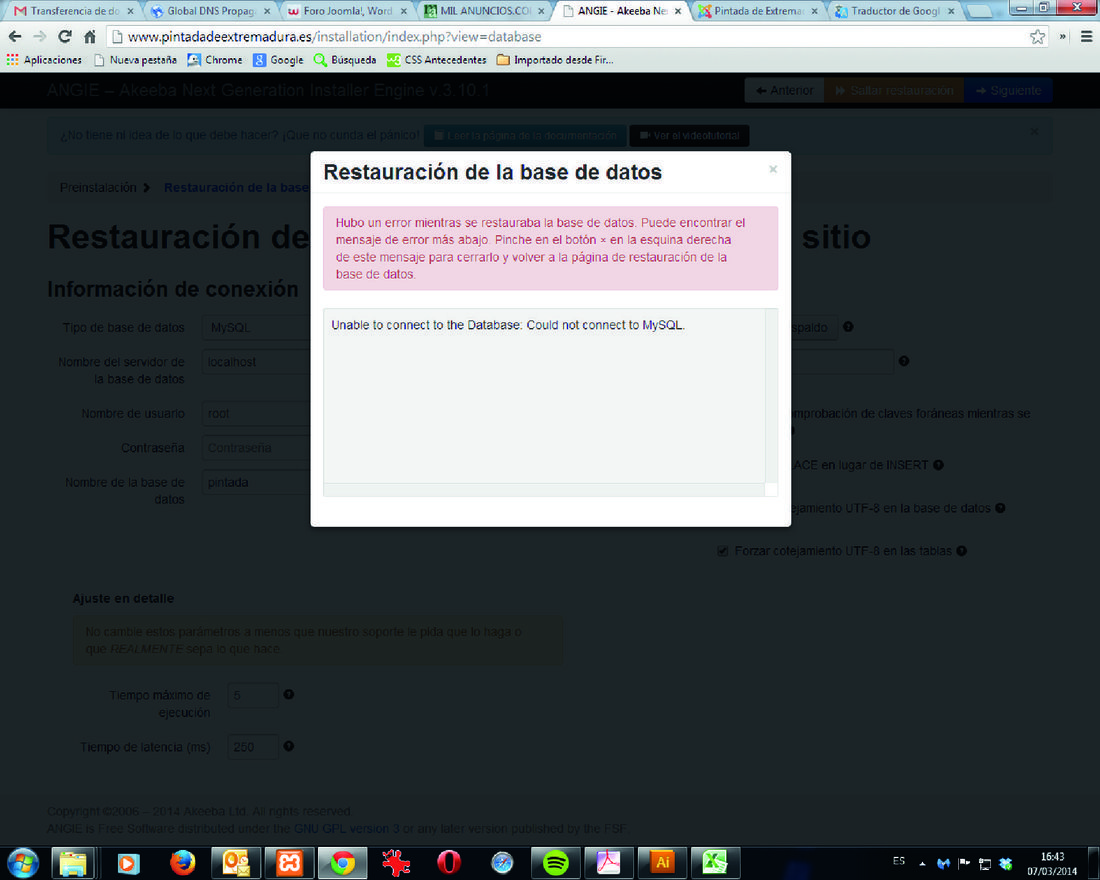Open the media player taskbar icon
The height and width of the screenshot is (880, 1100).
(128, 863)
